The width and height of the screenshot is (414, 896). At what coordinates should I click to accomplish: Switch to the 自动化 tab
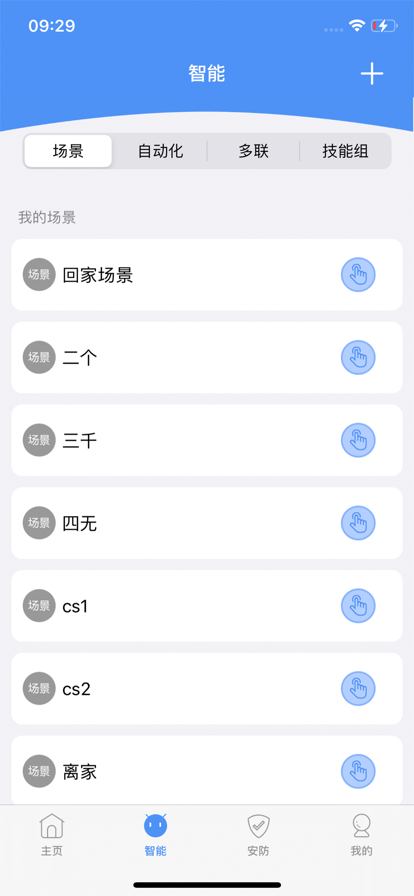(160, 151)
